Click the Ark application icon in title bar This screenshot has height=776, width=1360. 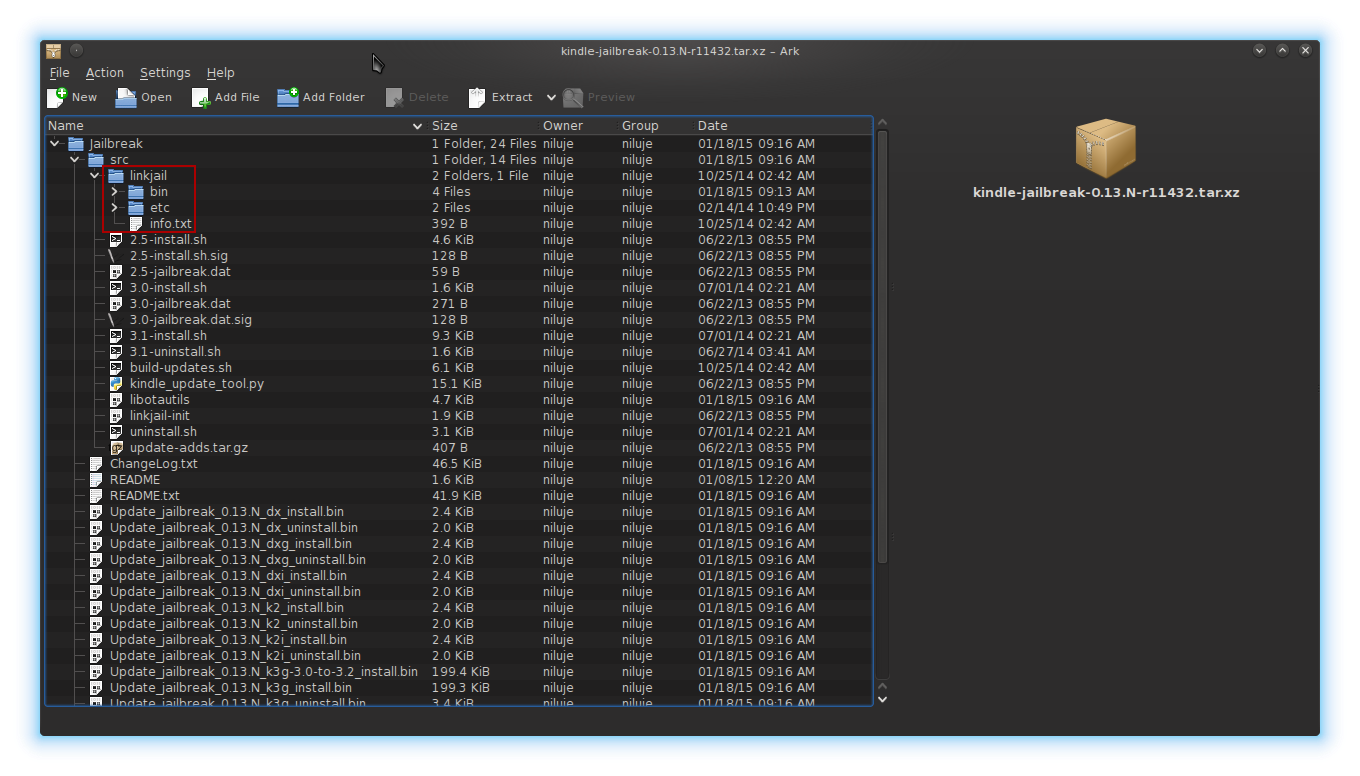tap(54, 51)
